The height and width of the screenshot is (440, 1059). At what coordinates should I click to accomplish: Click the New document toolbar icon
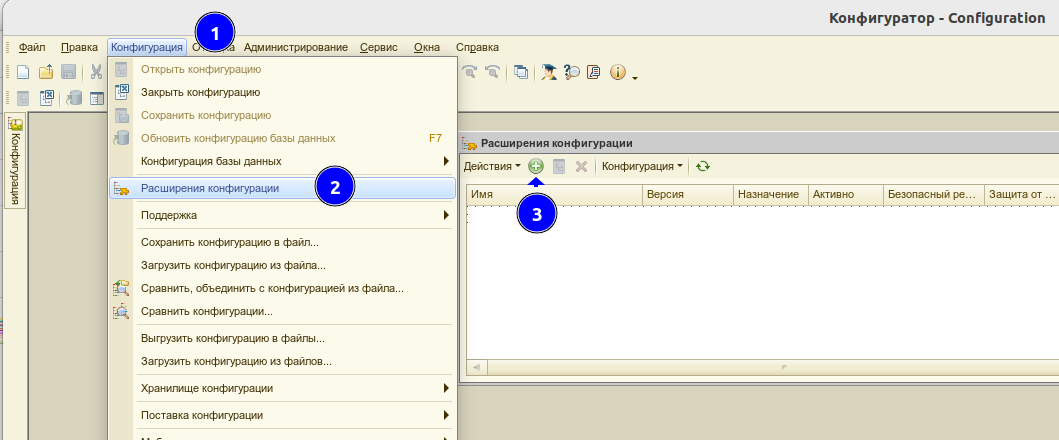point(23,72)
